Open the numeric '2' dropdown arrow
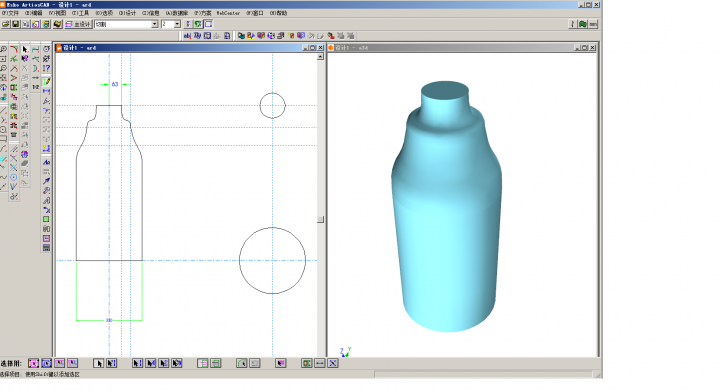Image resolution: width=720 pixels, height=392 pixels. [x=177, y=24]
